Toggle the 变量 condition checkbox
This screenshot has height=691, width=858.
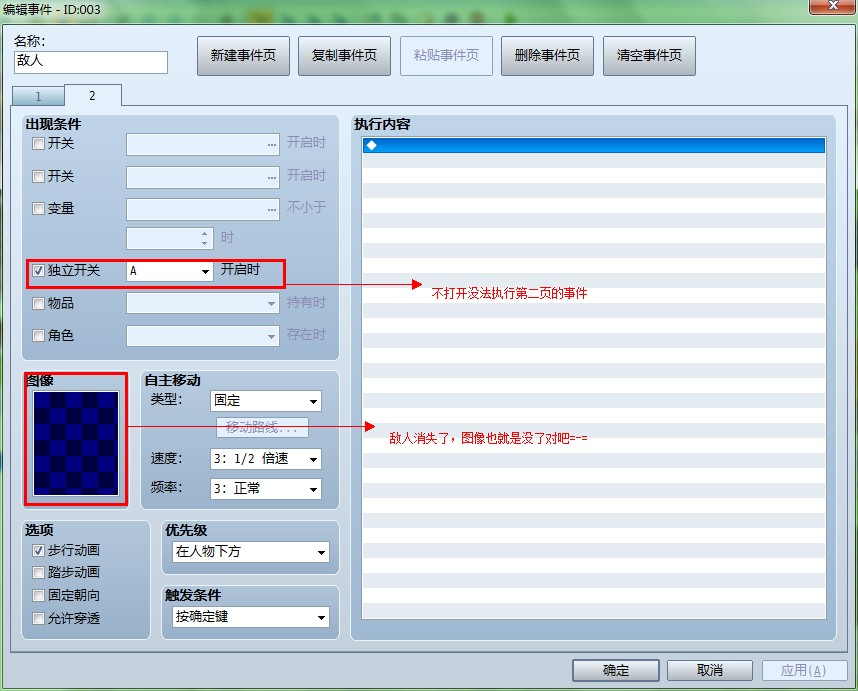click(x=38, y=208)
